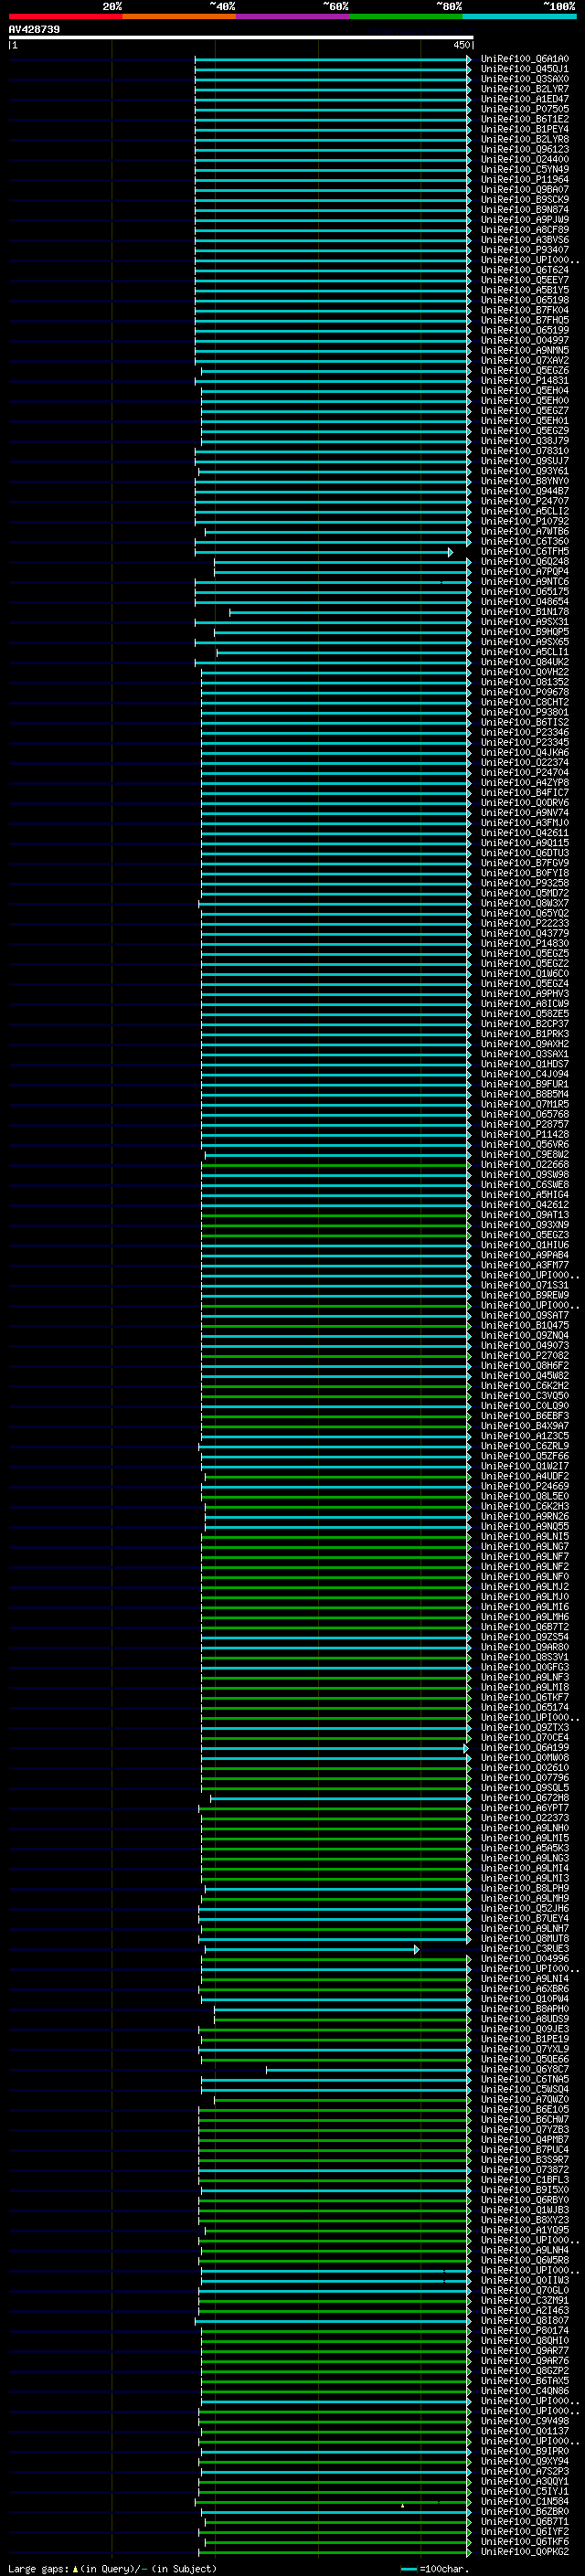Viewport: 585px width, 2576px height.
Task: Select the UniRef100_P11964 entry
Action: click(525, 179)
